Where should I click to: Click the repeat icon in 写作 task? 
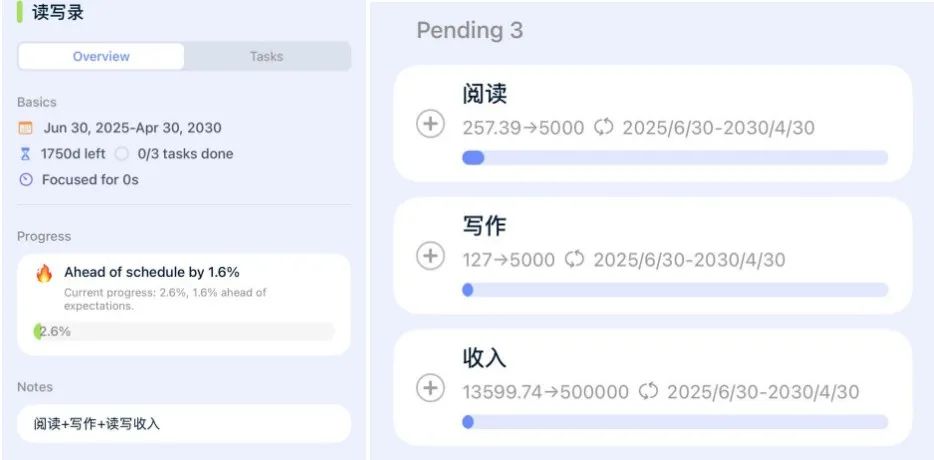pos(574,260)
